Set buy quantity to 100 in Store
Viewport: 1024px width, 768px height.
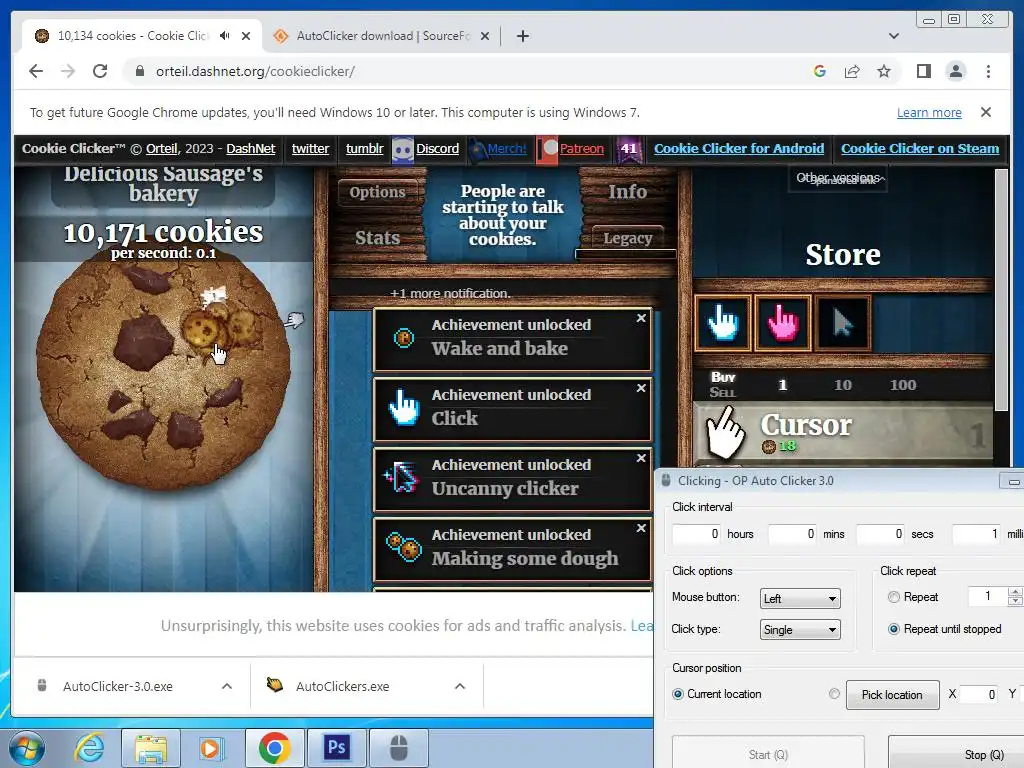(x=903, y=385)
